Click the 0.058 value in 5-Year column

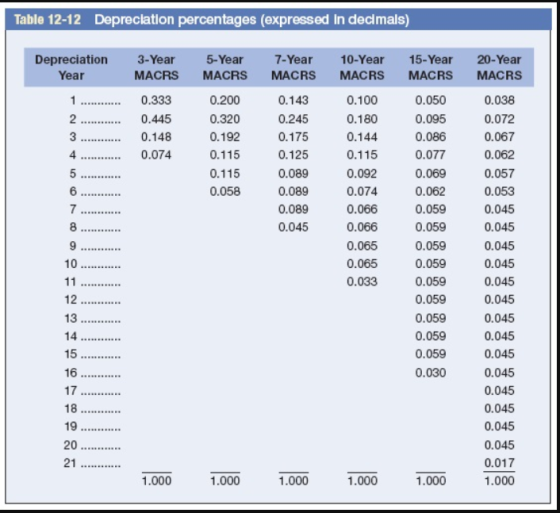coord(225,191)
